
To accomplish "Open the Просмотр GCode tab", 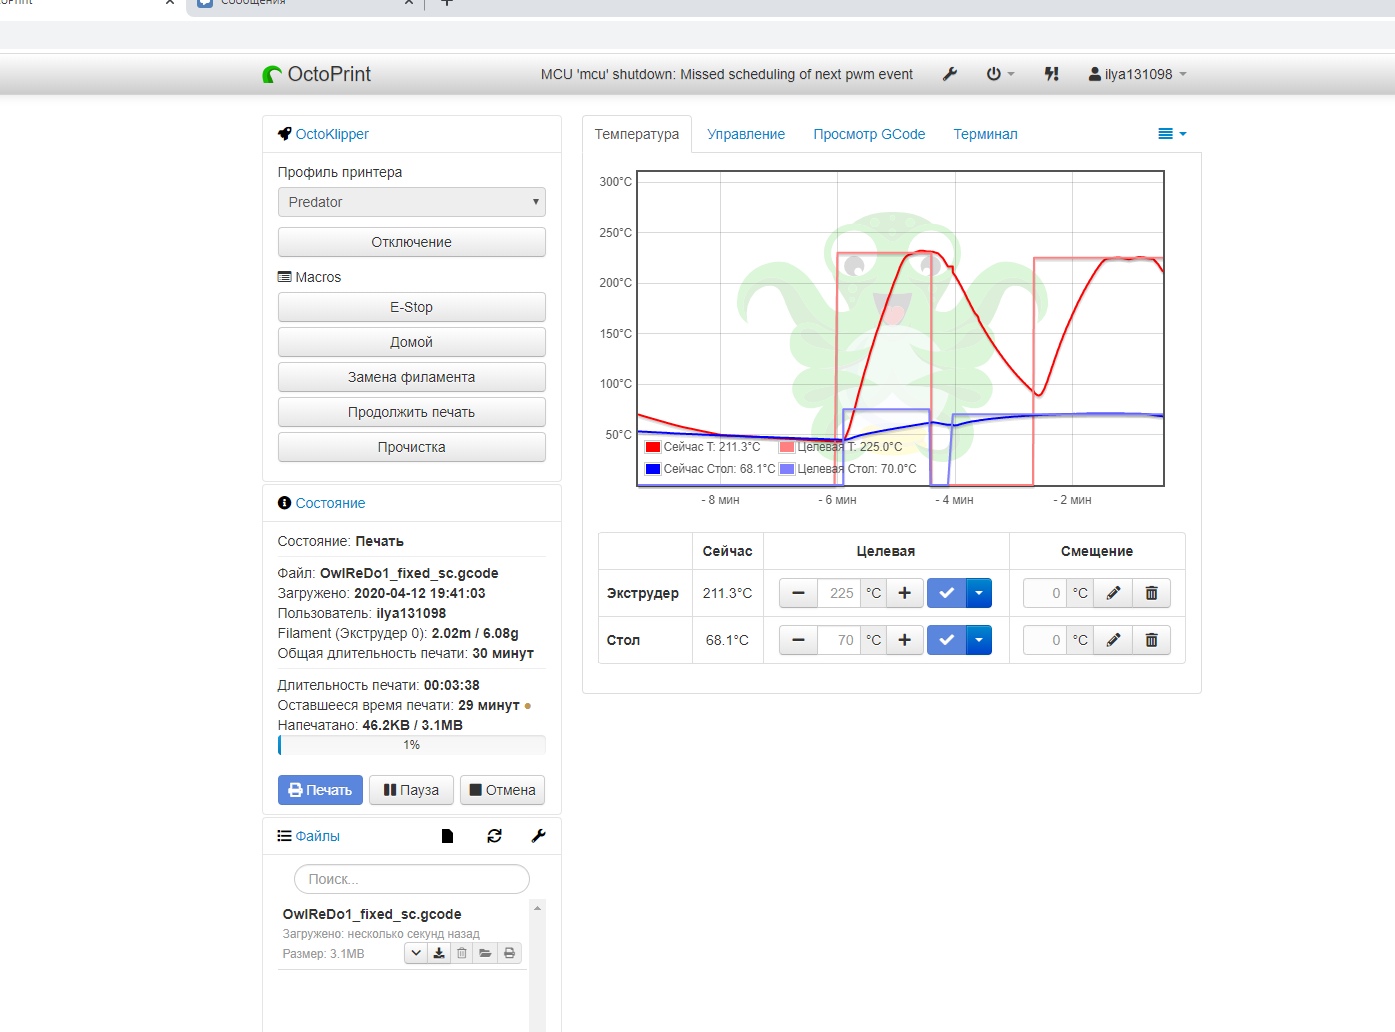I will 869,134.
